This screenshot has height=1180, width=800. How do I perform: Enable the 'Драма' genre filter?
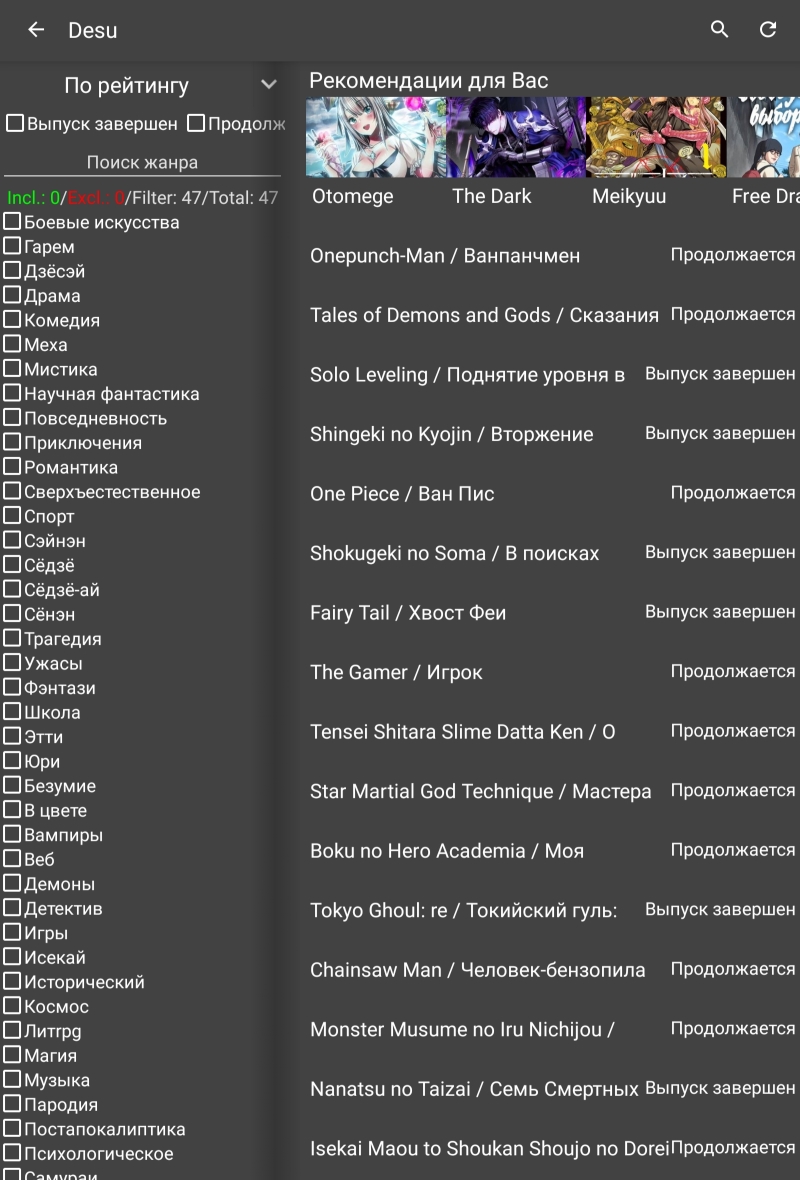point(12,295)
